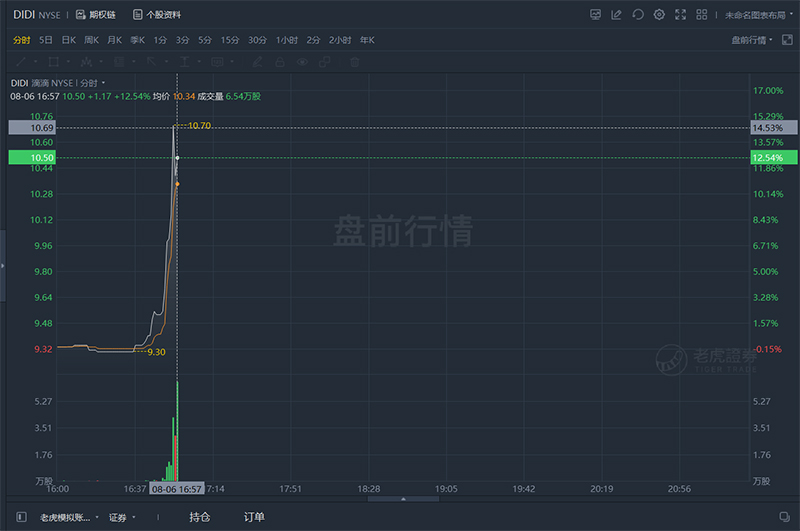Click the edit drawing pencil icon
800x531 pixels.
616,15
